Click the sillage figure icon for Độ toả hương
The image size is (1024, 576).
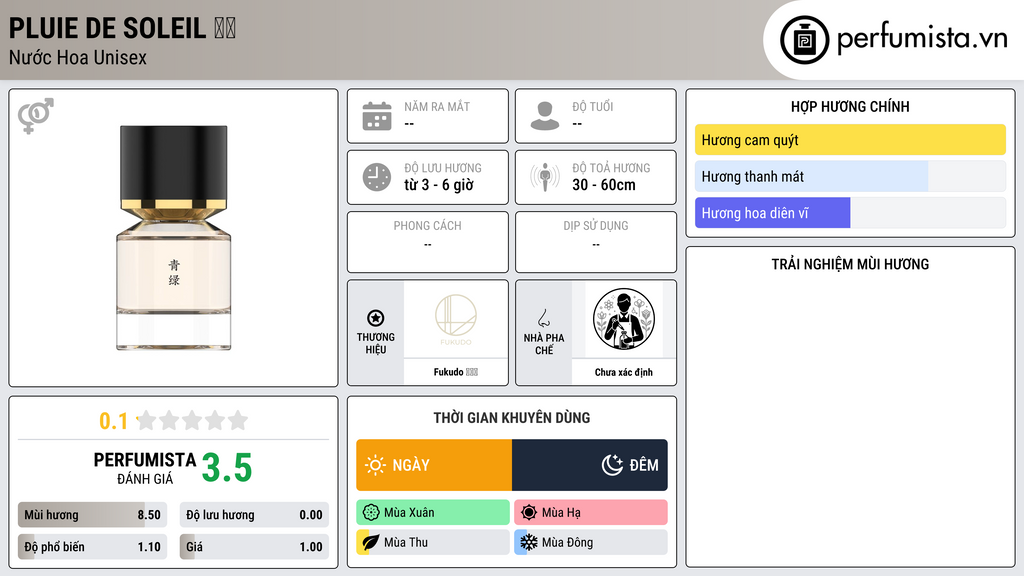(545, 177)
